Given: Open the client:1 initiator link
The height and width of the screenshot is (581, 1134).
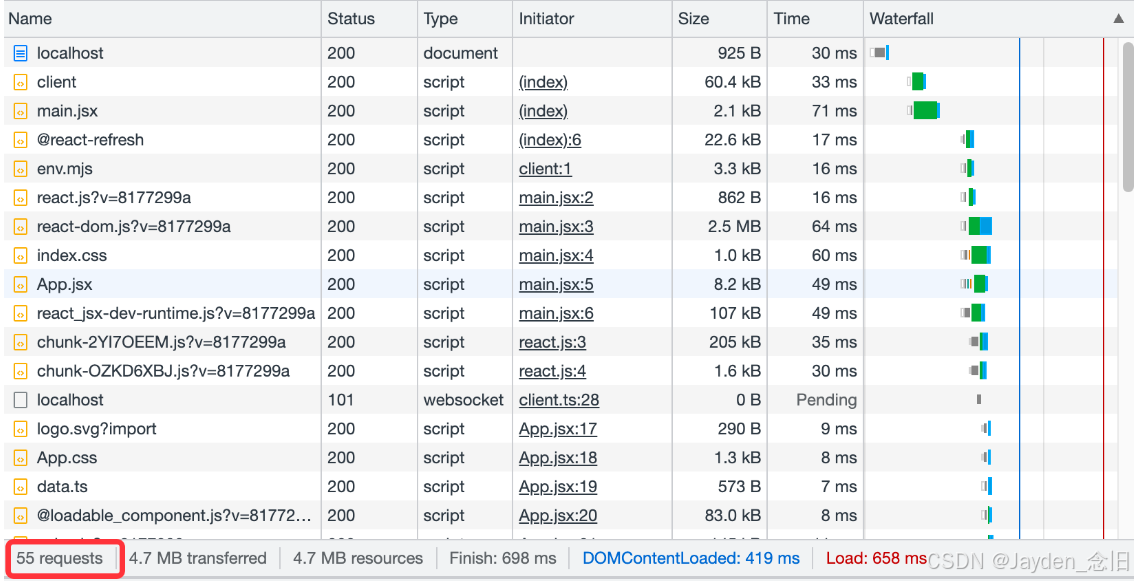Looking at the screenshot, I should [545, 169].
